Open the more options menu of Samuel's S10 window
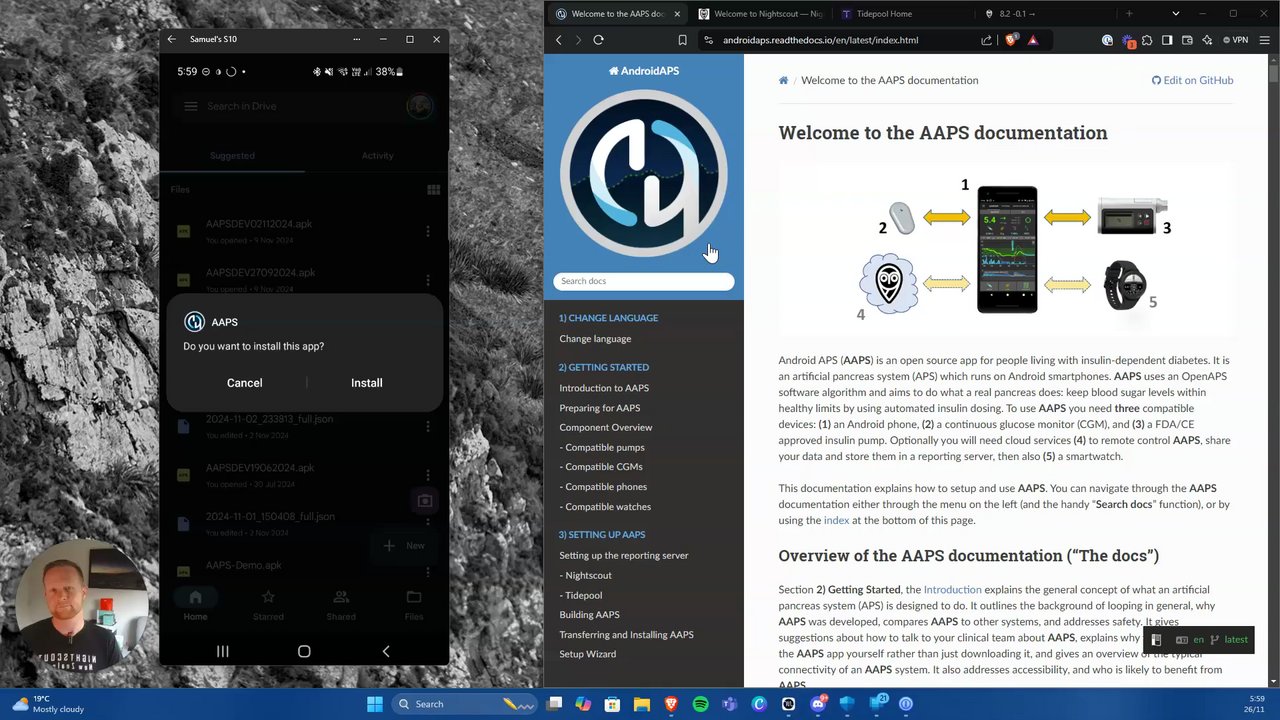This screenshot has height=720, width=1280. (x=356, y=39)
